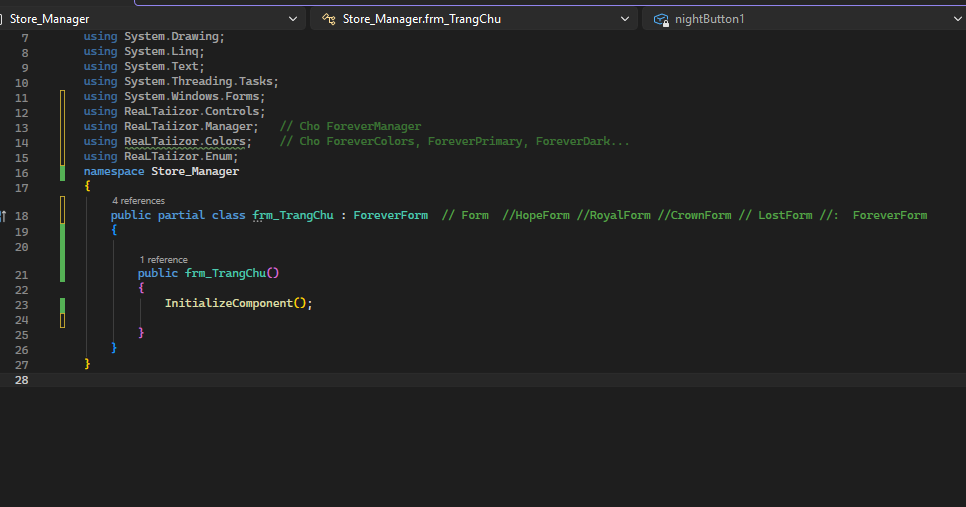The height and width of the screenshot is (507, 966).
Task: Click the frm_TrangChu constructor name on line 21
Action: (x=225, y=273)
